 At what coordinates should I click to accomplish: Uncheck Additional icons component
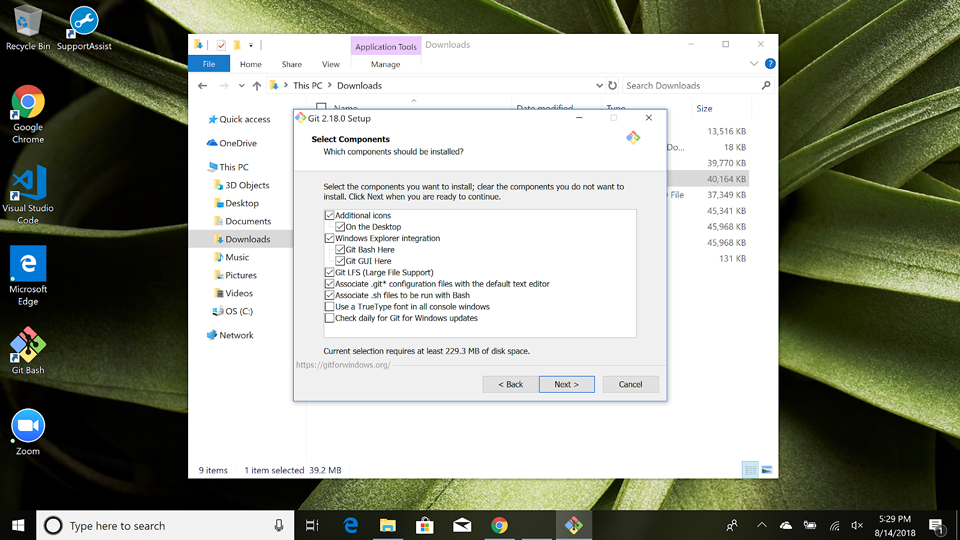[x=329, y=216]
